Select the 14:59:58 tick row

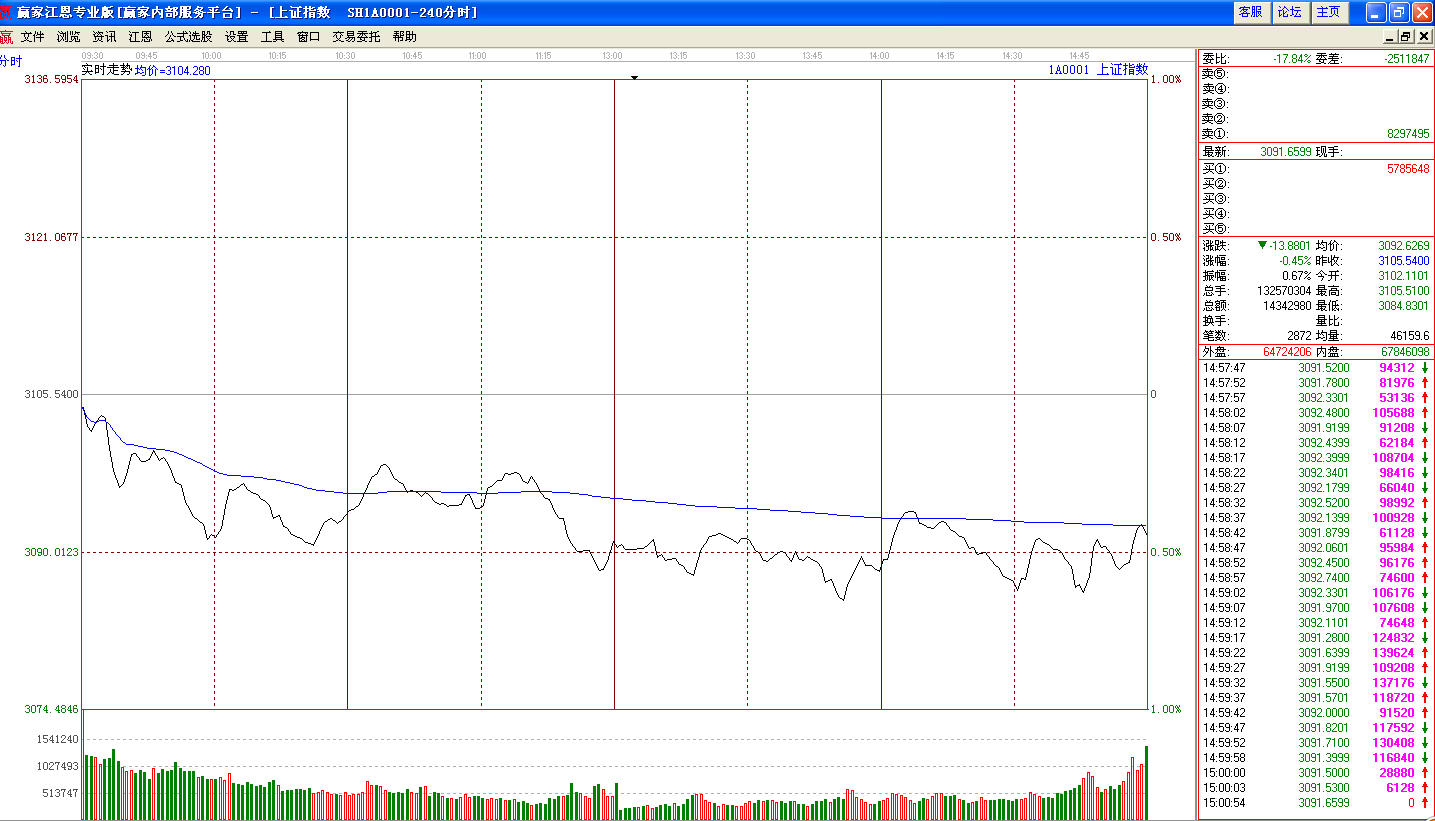coord(1316,758)
